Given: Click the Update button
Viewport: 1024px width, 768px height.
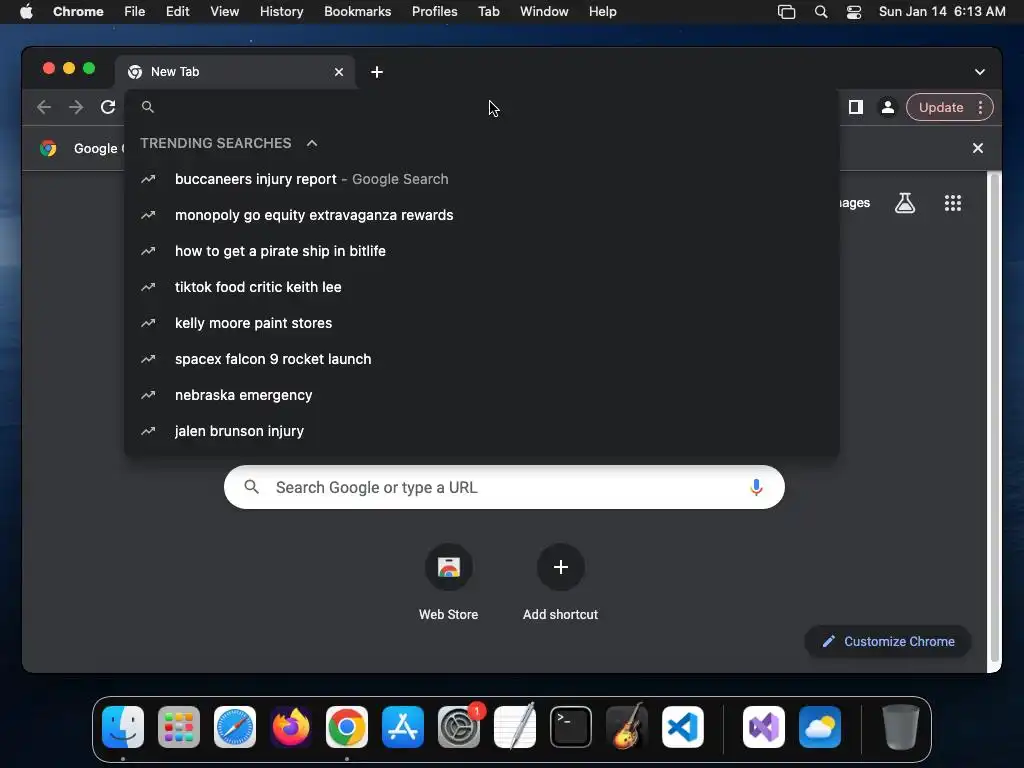Looking at the screenshot, I should [x=940, y=107].
